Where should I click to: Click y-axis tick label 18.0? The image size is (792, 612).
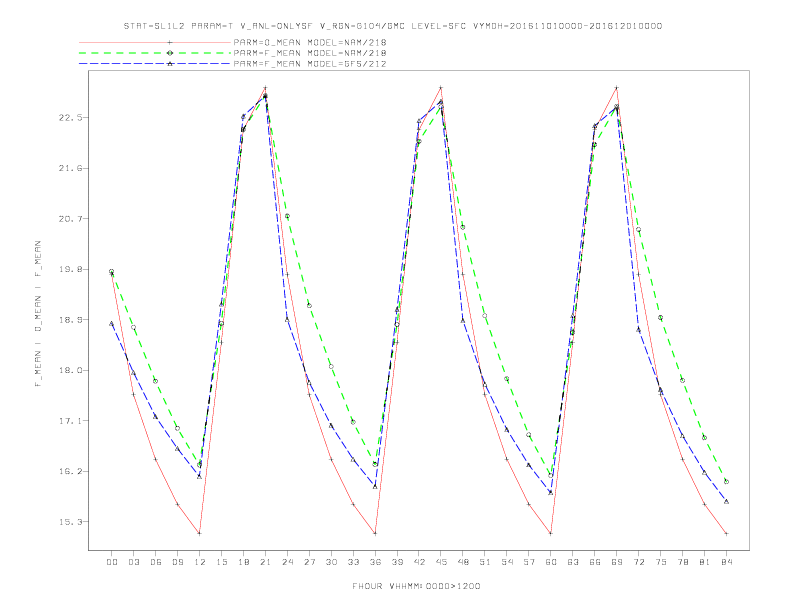(70, 370)
